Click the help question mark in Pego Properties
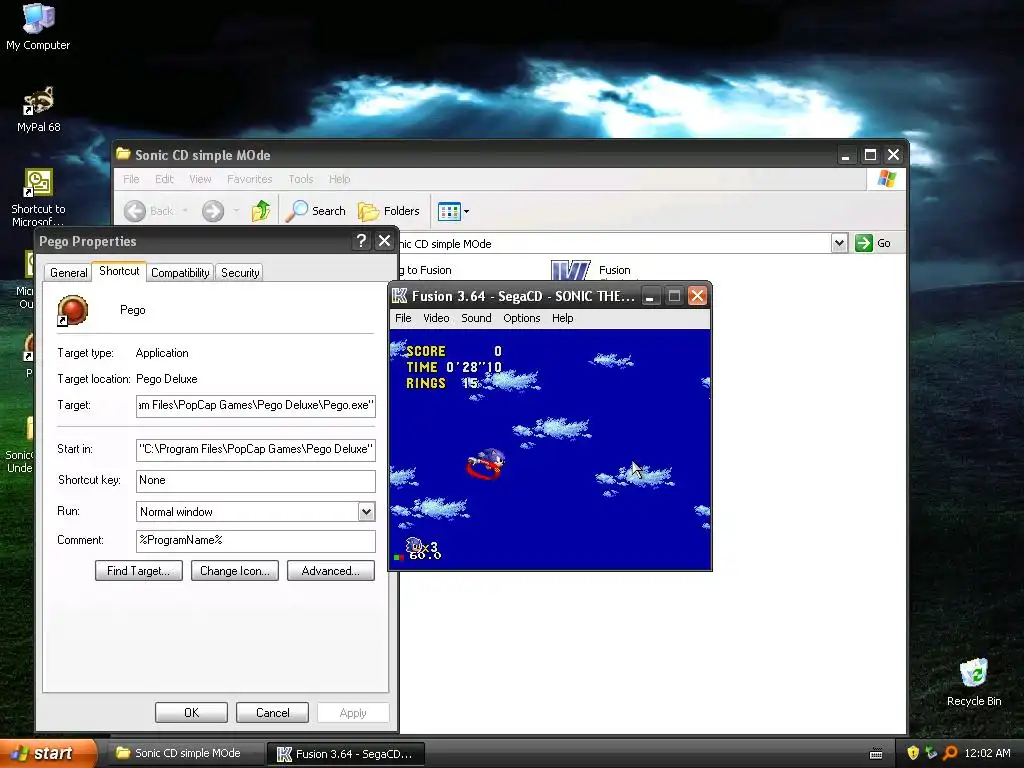This screenshot has height=768, width=1024. click(x=361, y=241)
